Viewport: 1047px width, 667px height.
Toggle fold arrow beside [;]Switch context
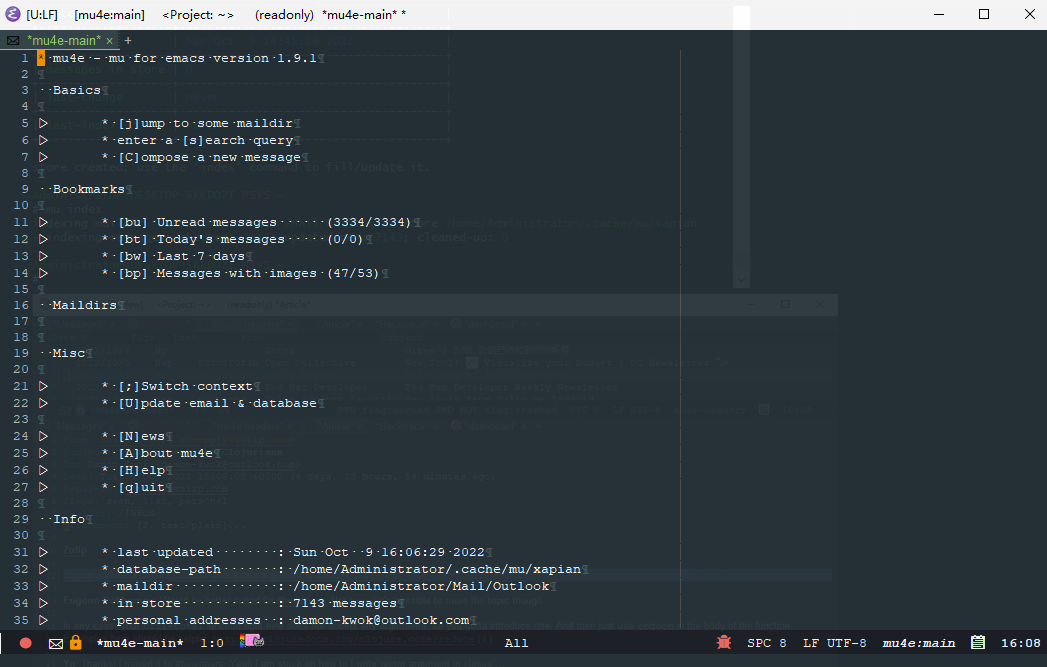click(x=43, y=386)
